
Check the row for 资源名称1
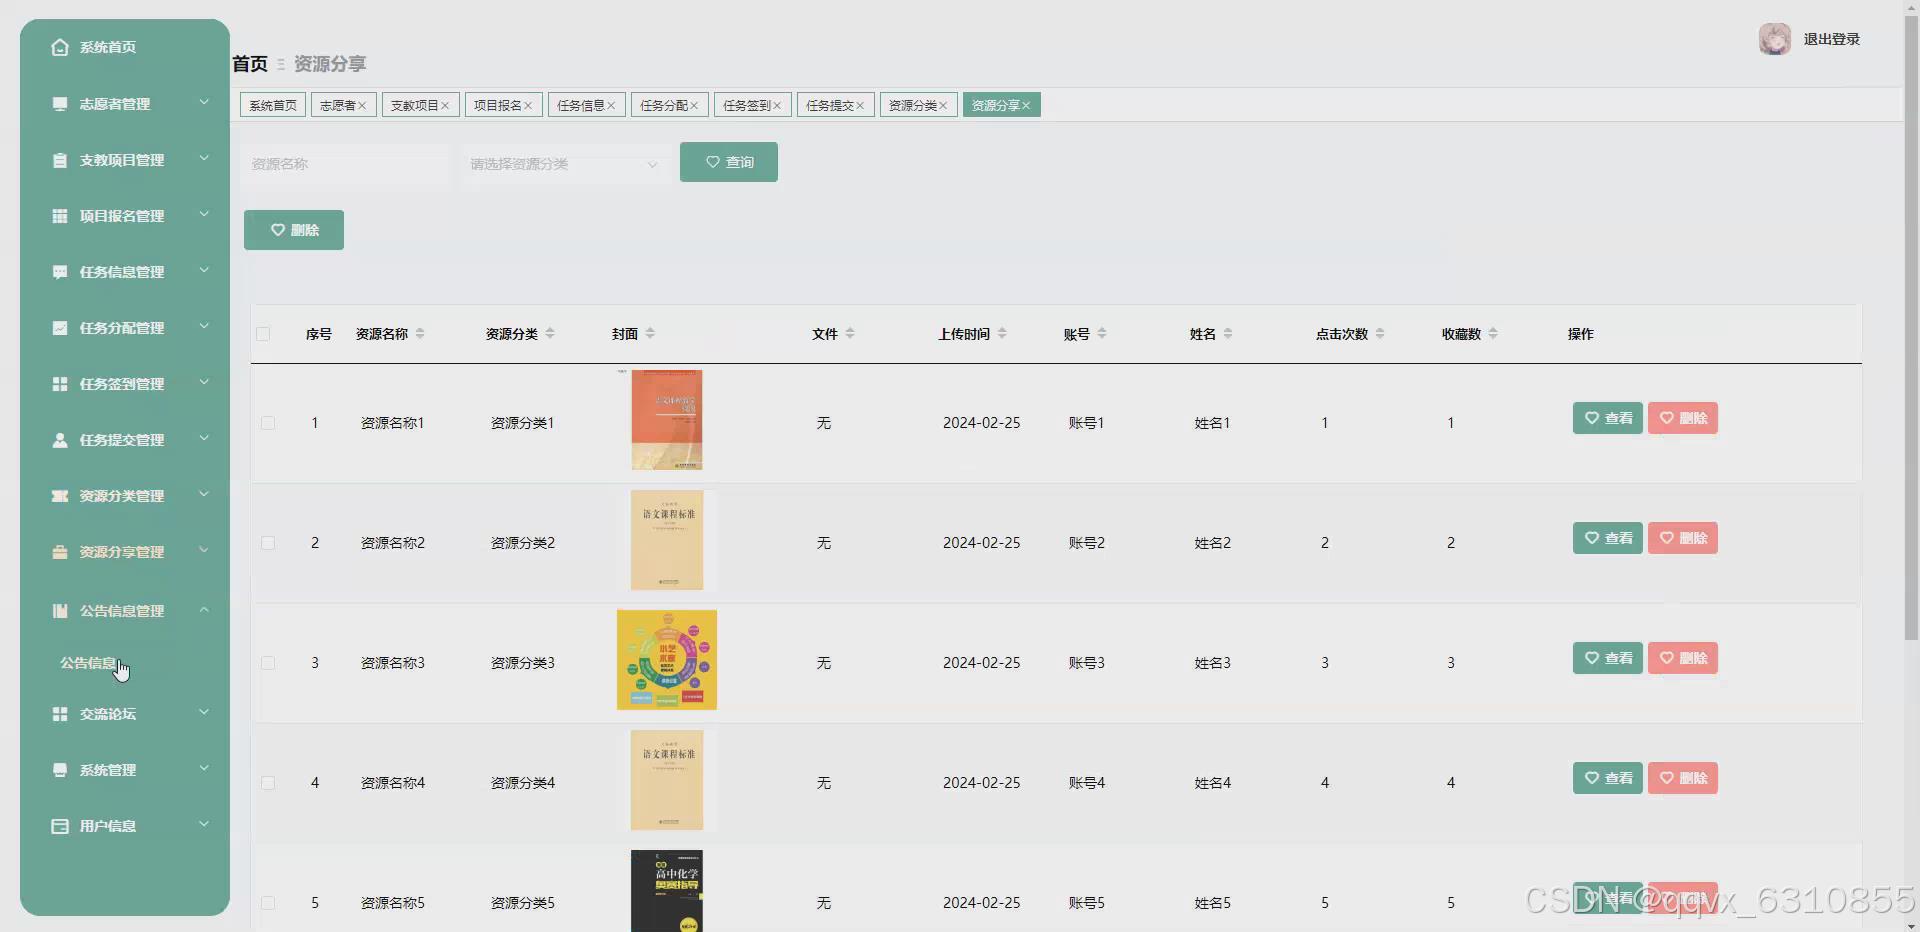(268, 423)
